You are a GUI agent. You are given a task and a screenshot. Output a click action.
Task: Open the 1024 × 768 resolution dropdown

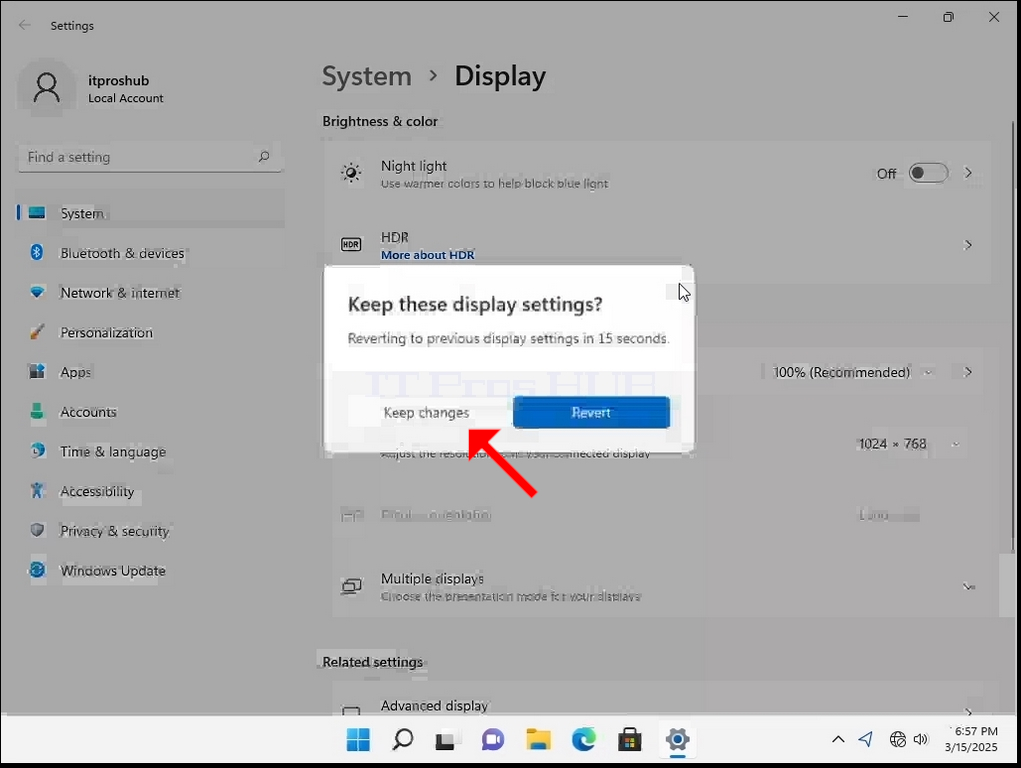pyautogui.click(x=909, y=444)
